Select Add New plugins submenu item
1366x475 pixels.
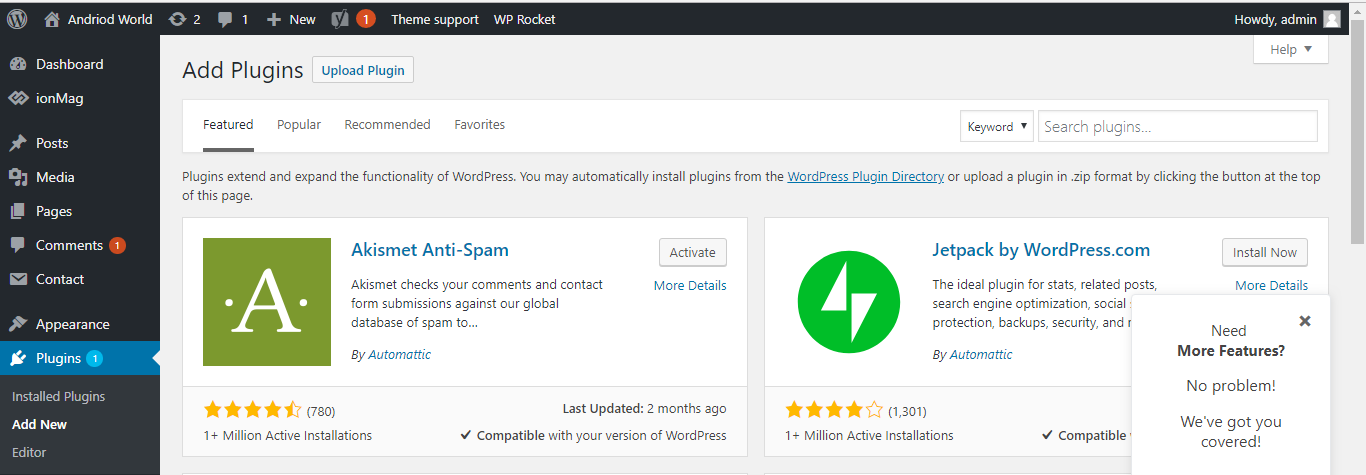[x=39, y=424]
